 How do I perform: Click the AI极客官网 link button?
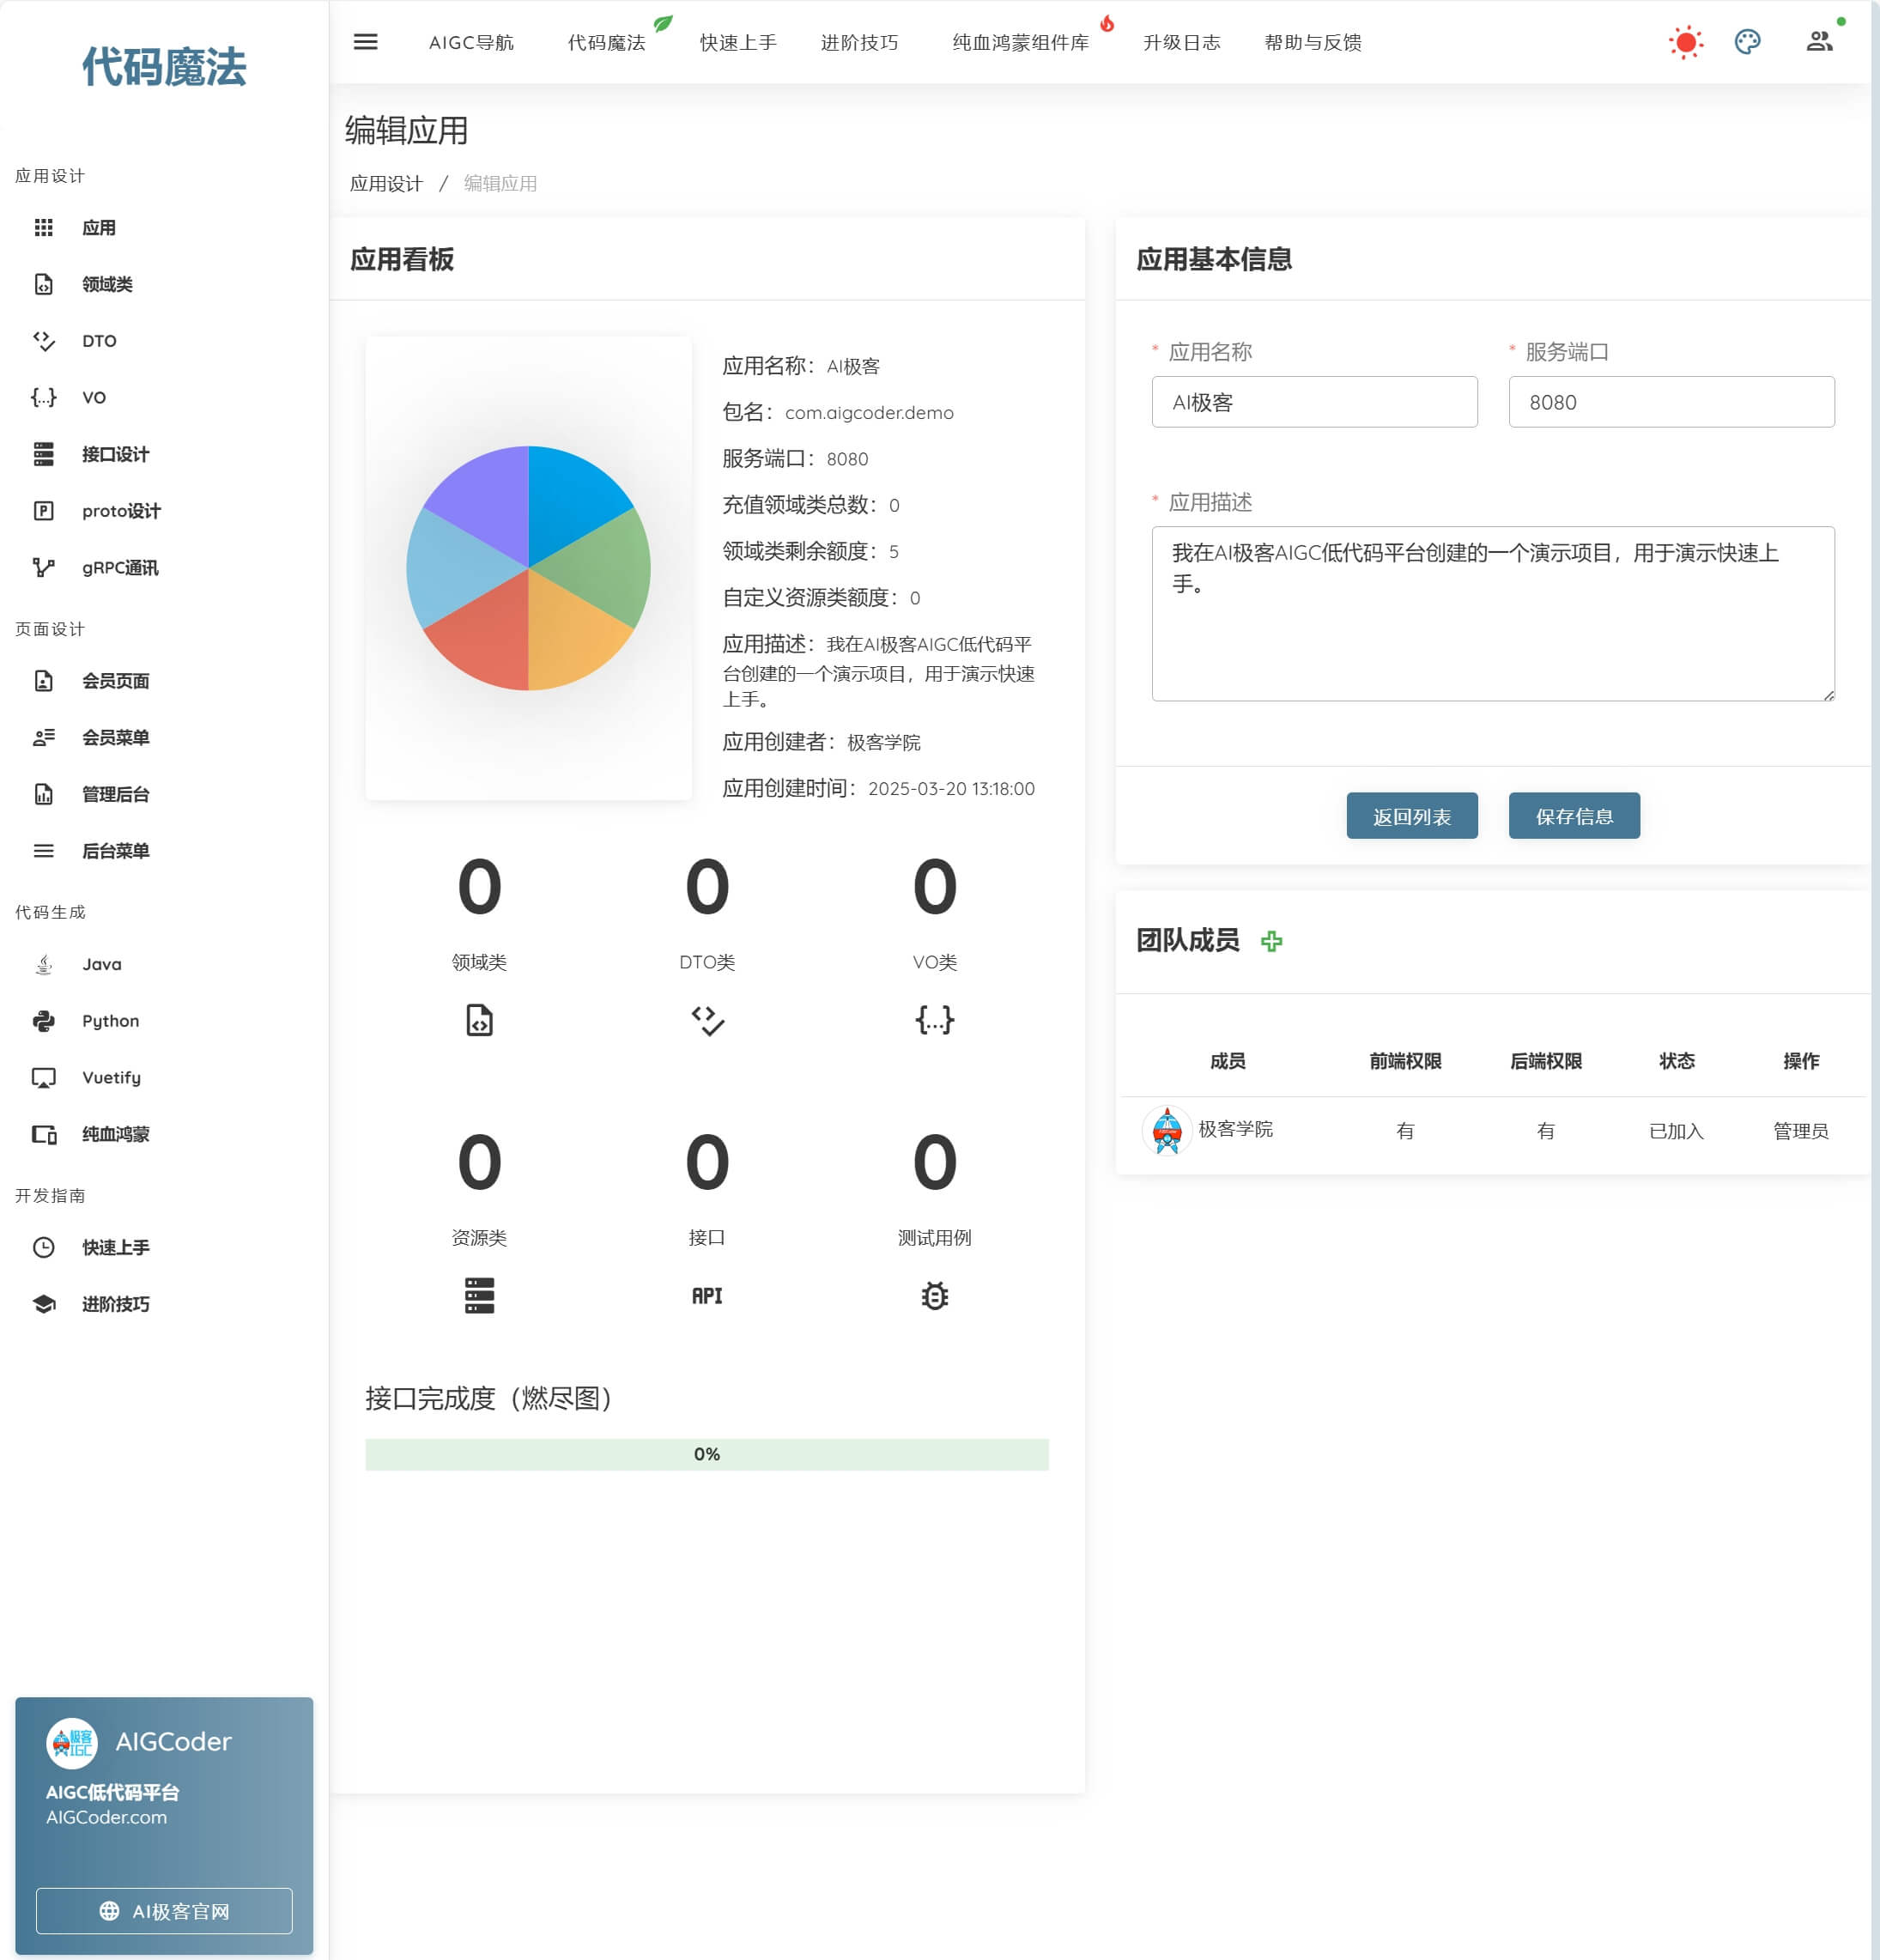point(164,1911)
